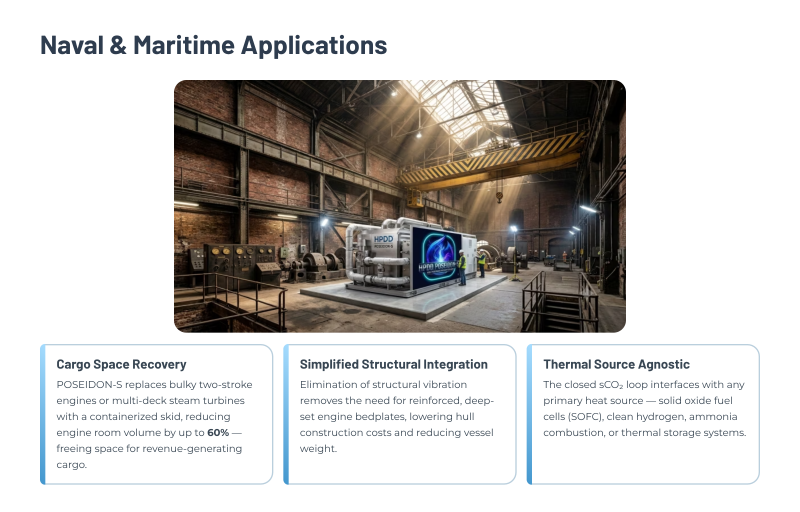Click the red crane hook in image
Screen dimensions: 800x512
499,196
